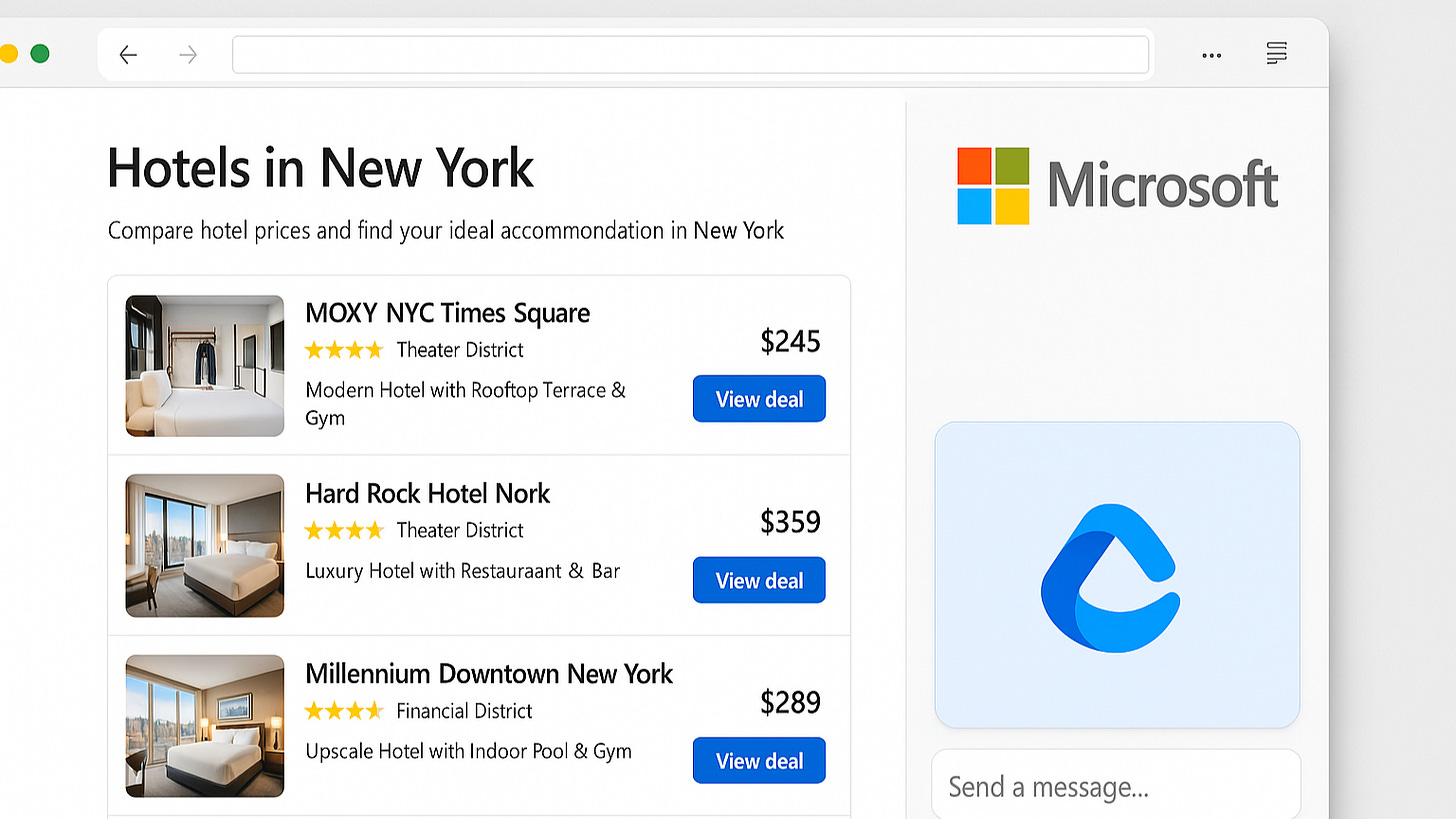The width and height of the screenshot is (1456, 819).
Task: Click the blue Copilot logo card
Action: coord(1117,575)
